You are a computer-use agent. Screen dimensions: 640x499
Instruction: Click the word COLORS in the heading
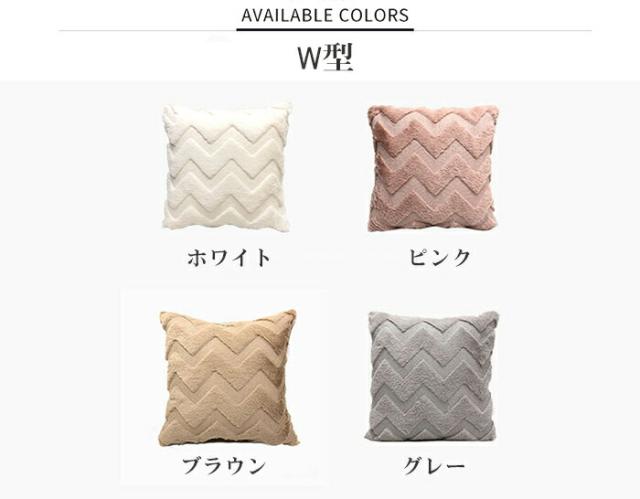coord(373,16)
